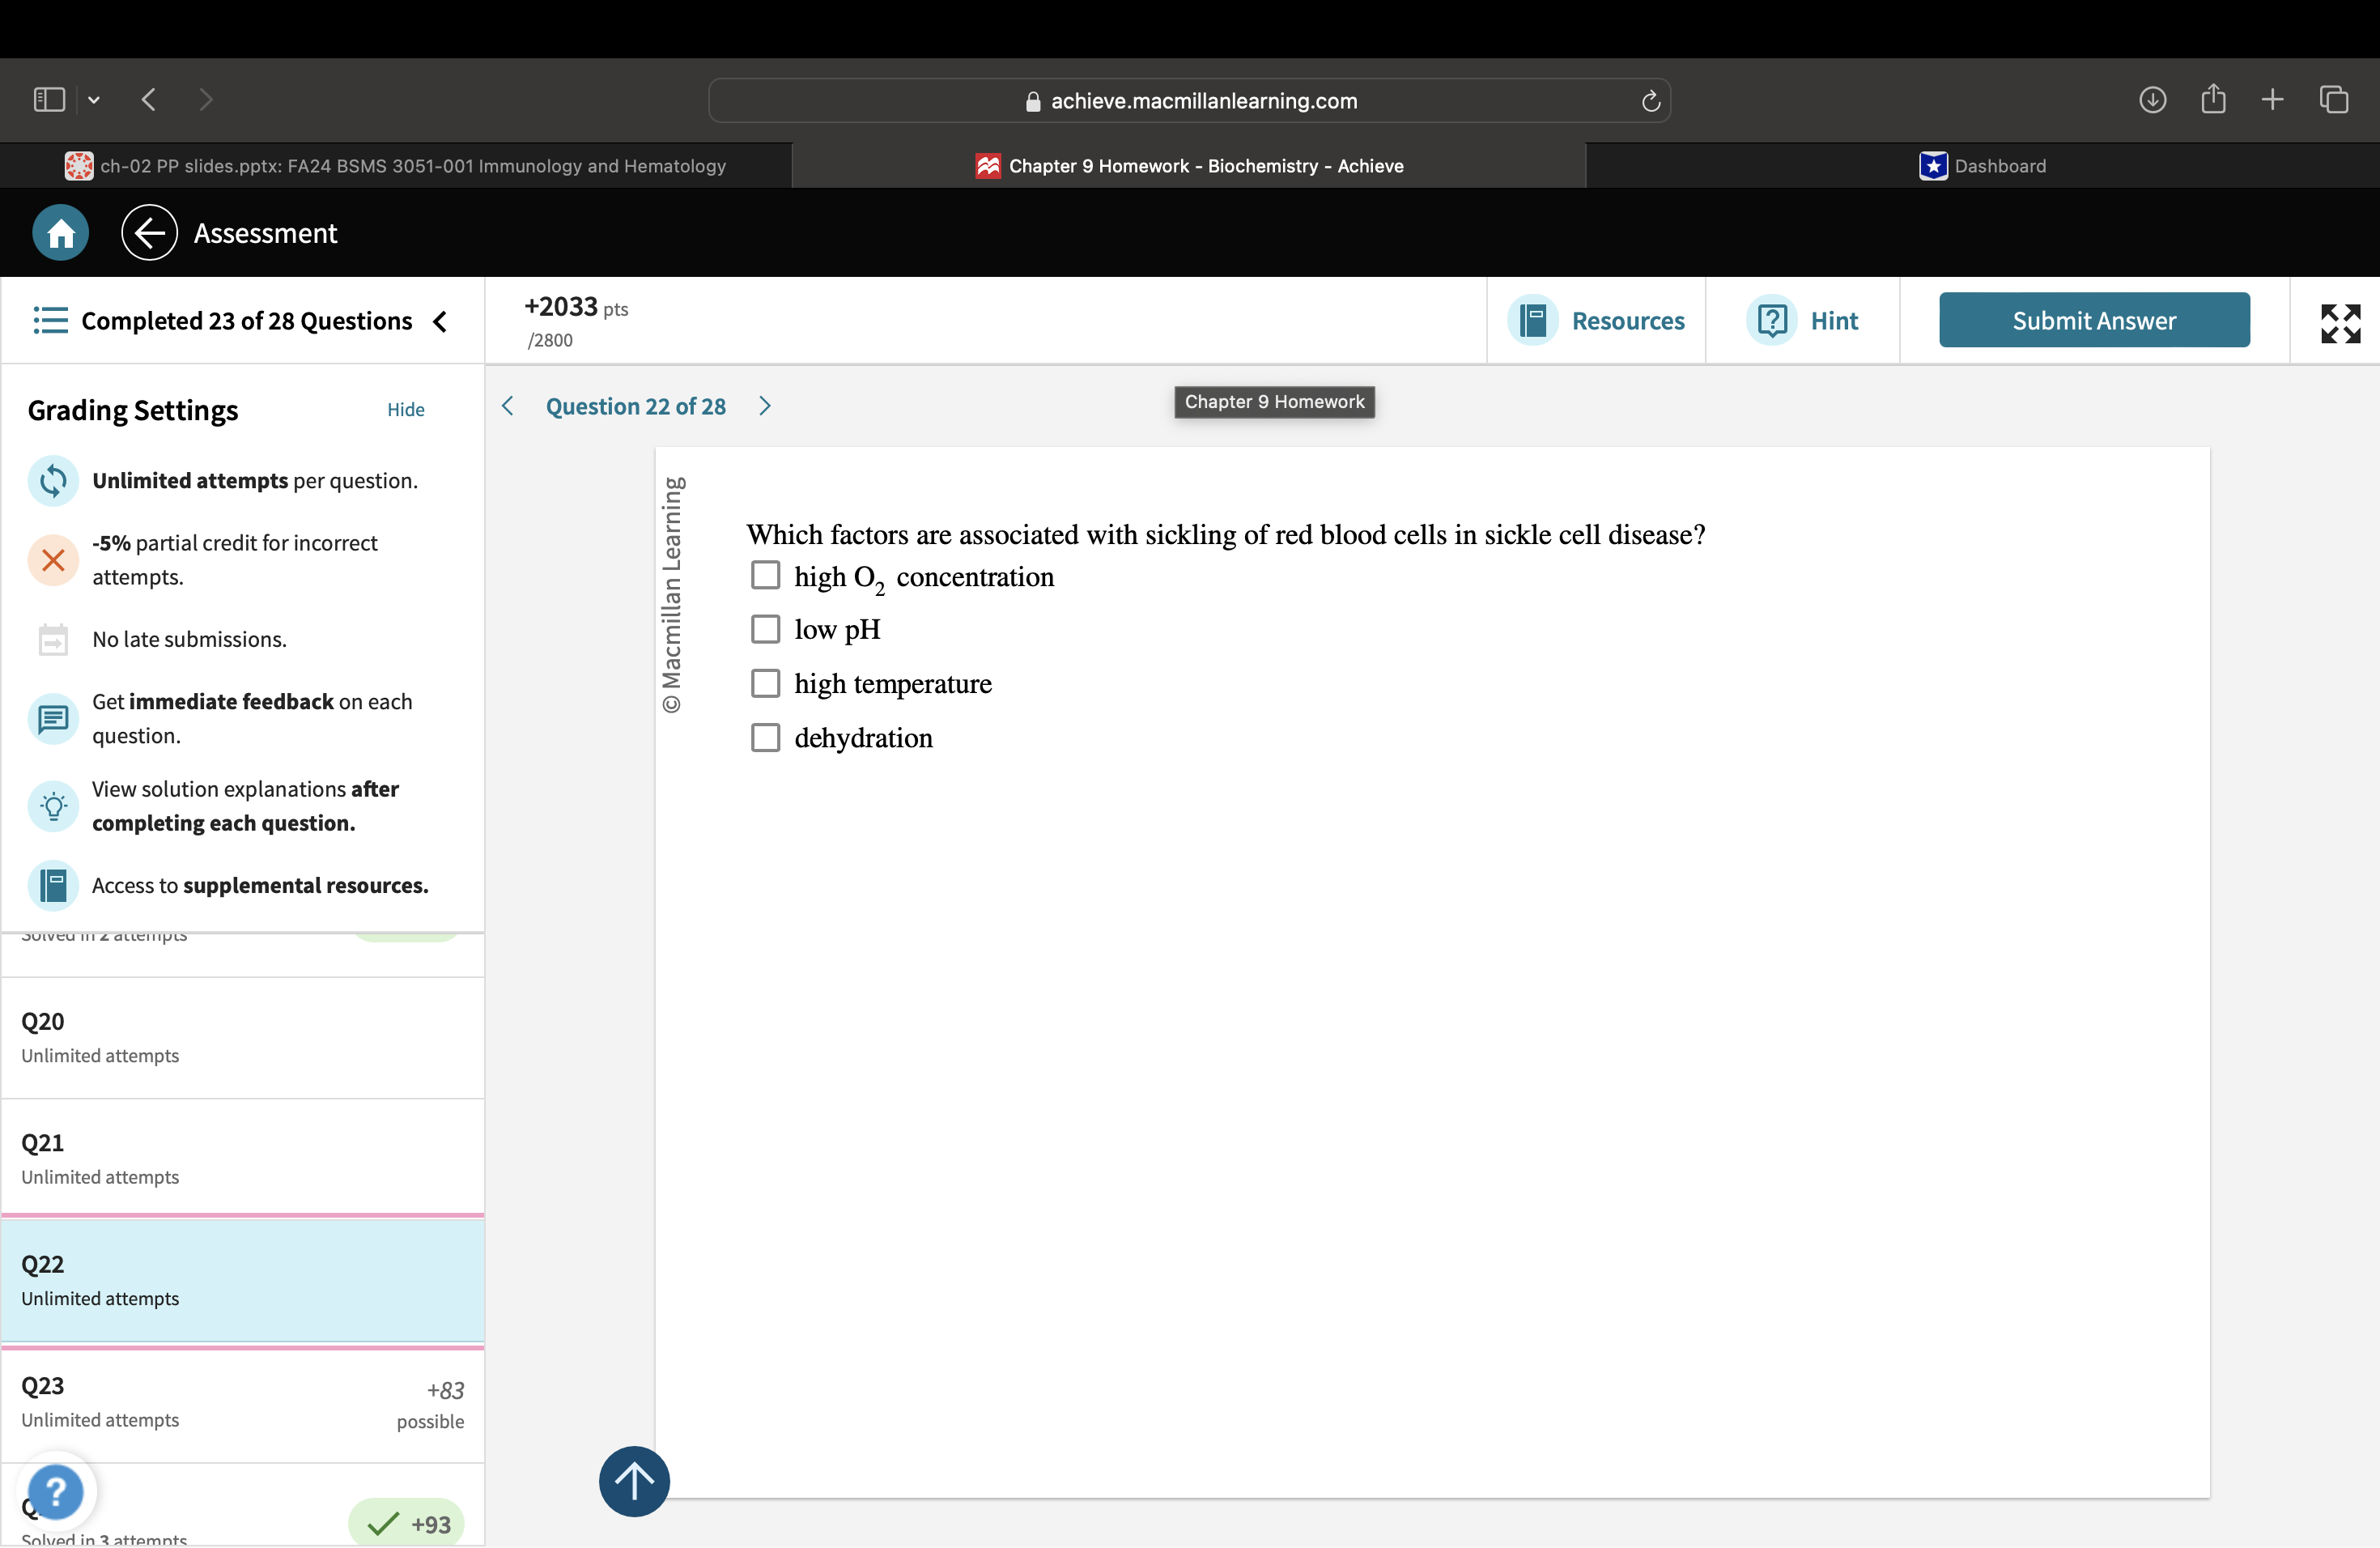This screenshot has height=1548, width=2380.
Task: Click the help question-mark bubble at bottom left
Action: click(56, 1491)
